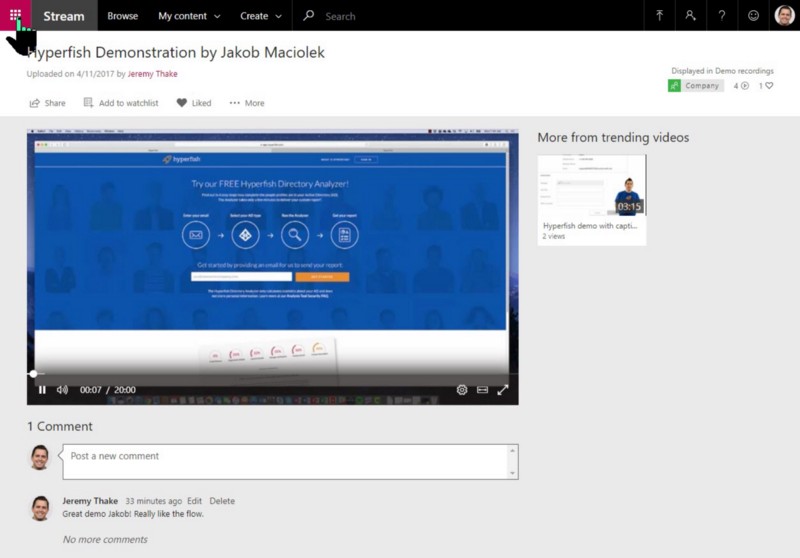Screen dimensions: 800x558
Task: Click the Jeremy Thake comment author name
Action: point(90,501)
